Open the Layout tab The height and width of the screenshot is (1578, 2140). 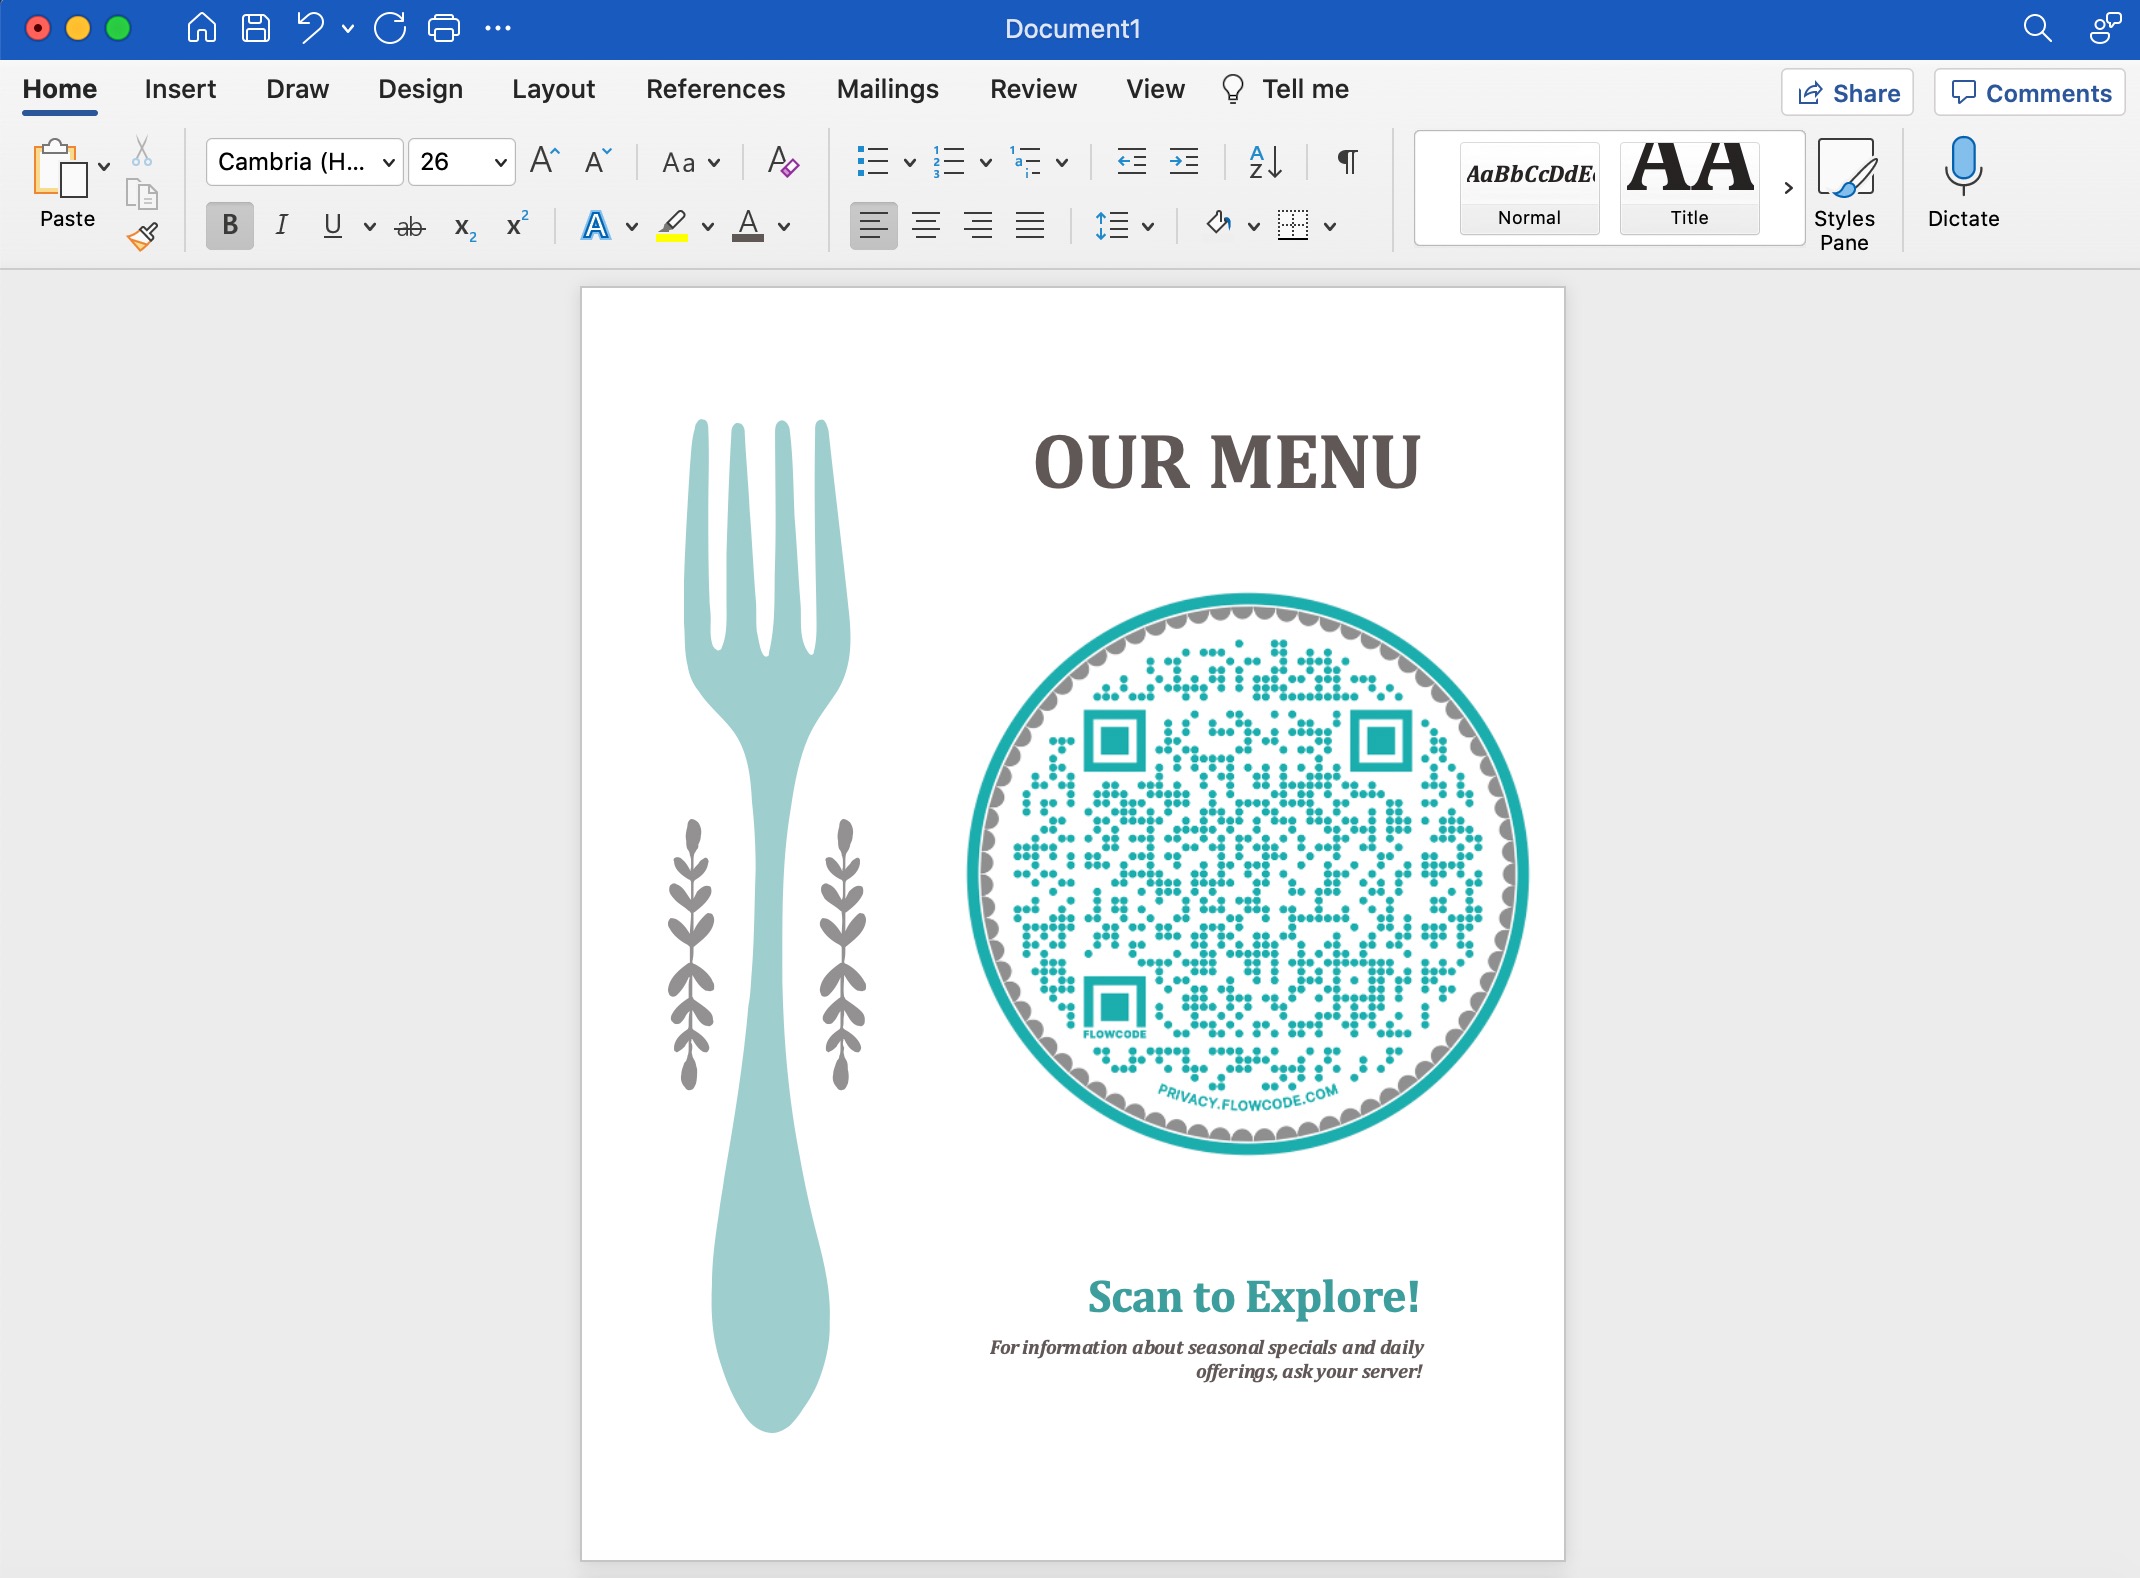tap(553, 89)
